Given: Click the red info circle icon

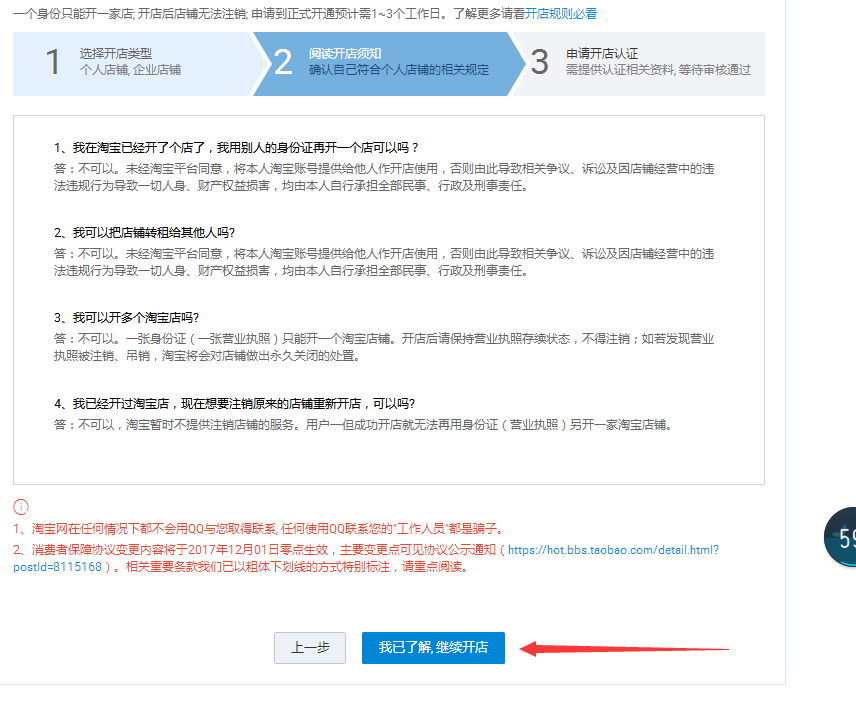Looking at the screenshot, I should point(21,507).
